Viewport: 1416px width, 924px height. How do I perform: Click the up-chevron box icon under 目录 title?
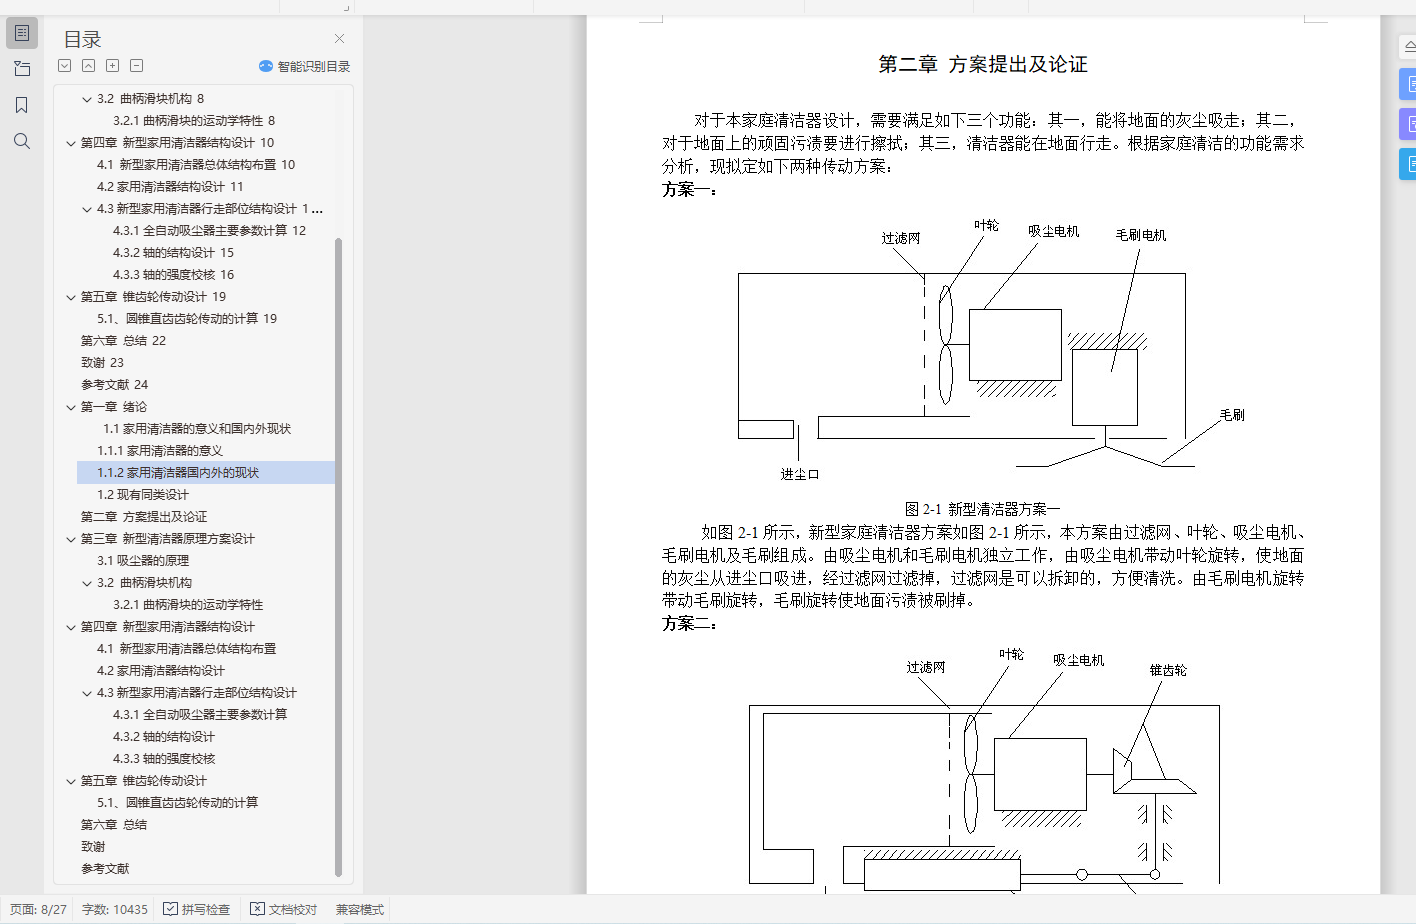89,66
